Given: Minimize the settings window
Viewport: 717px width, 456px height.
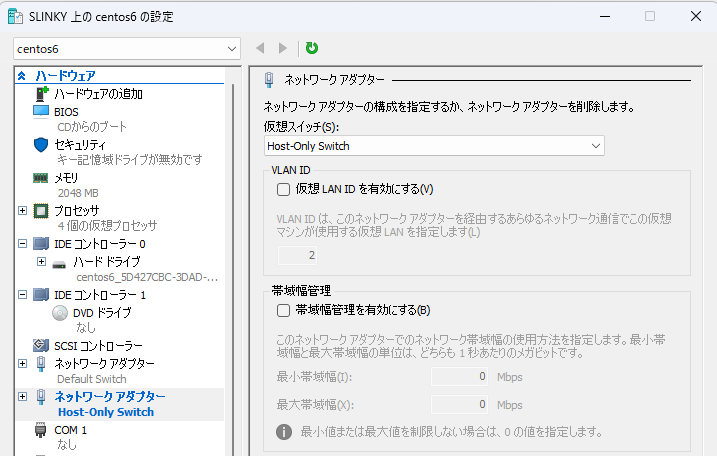Looking at the screenshot, I should (x=605, y=16).
